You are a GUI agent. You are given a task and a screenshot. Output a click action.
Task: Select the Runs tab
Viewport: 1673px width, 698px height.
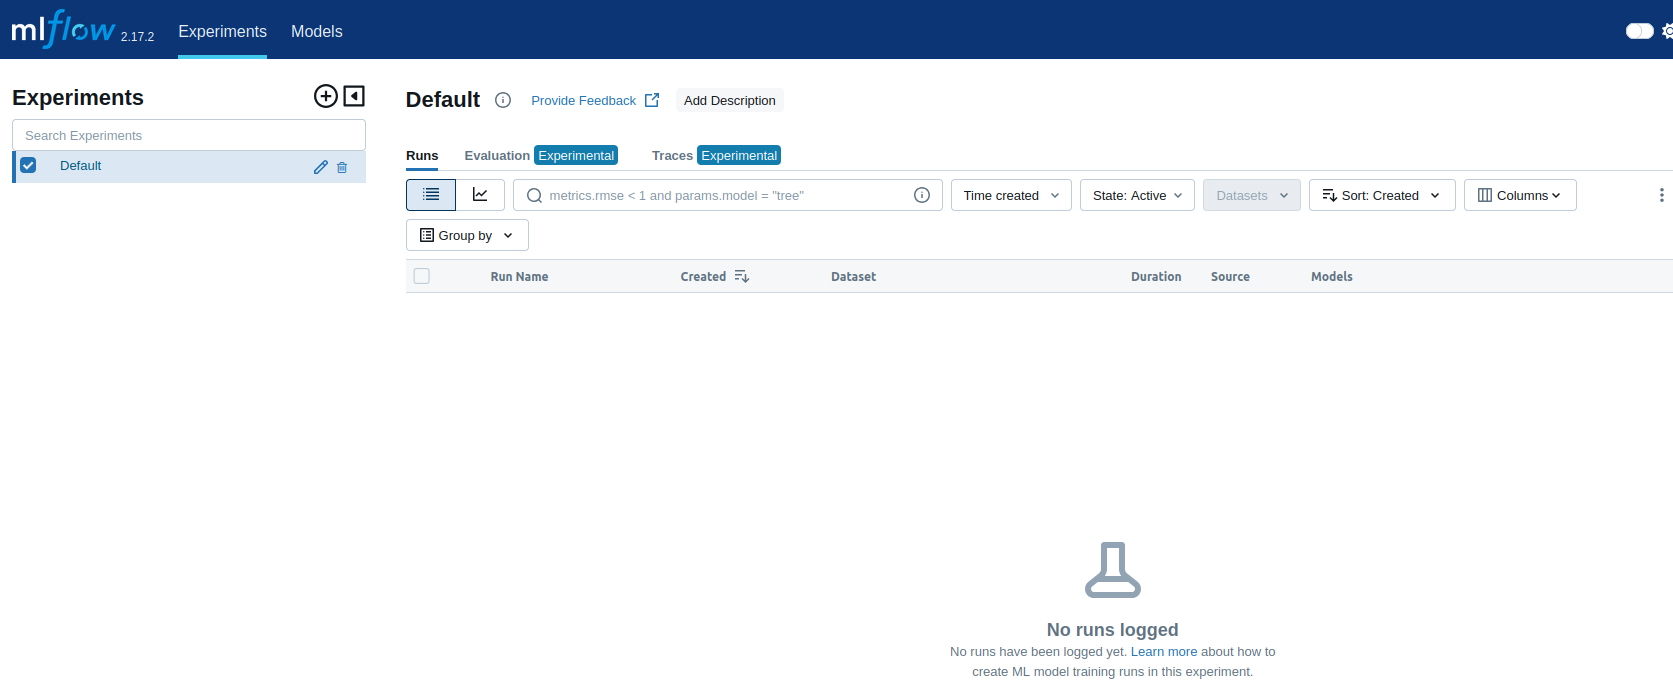tap(422, 155)
